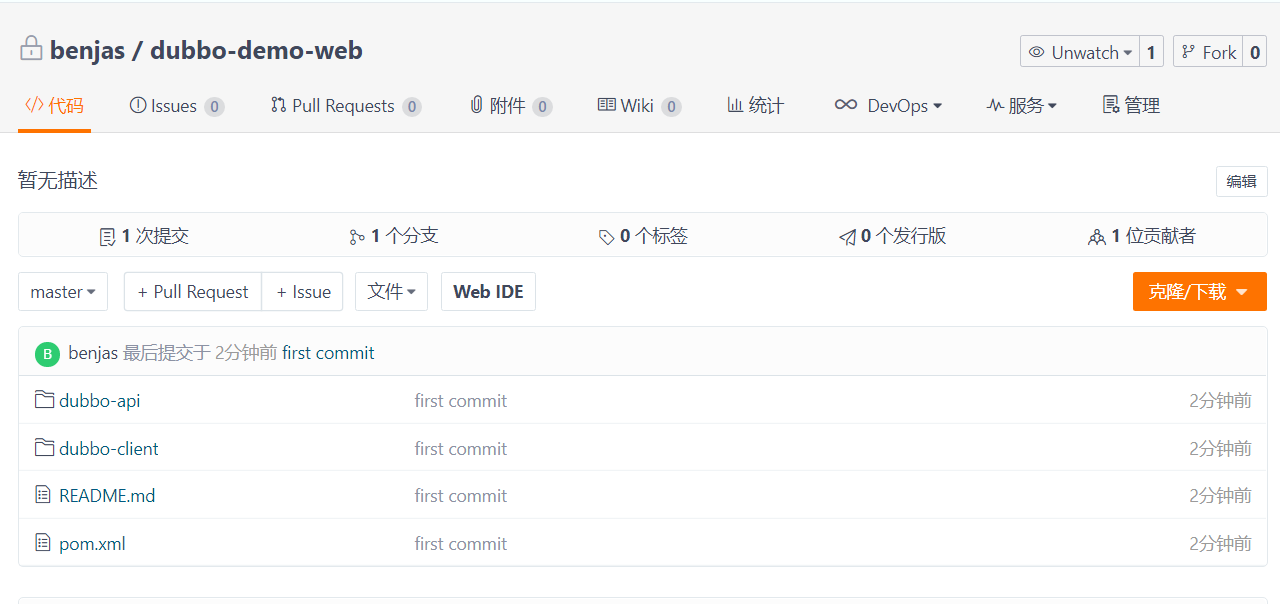Click benjas green avatar icon
Screen dimensions: 1280x604
click(47, 354)
